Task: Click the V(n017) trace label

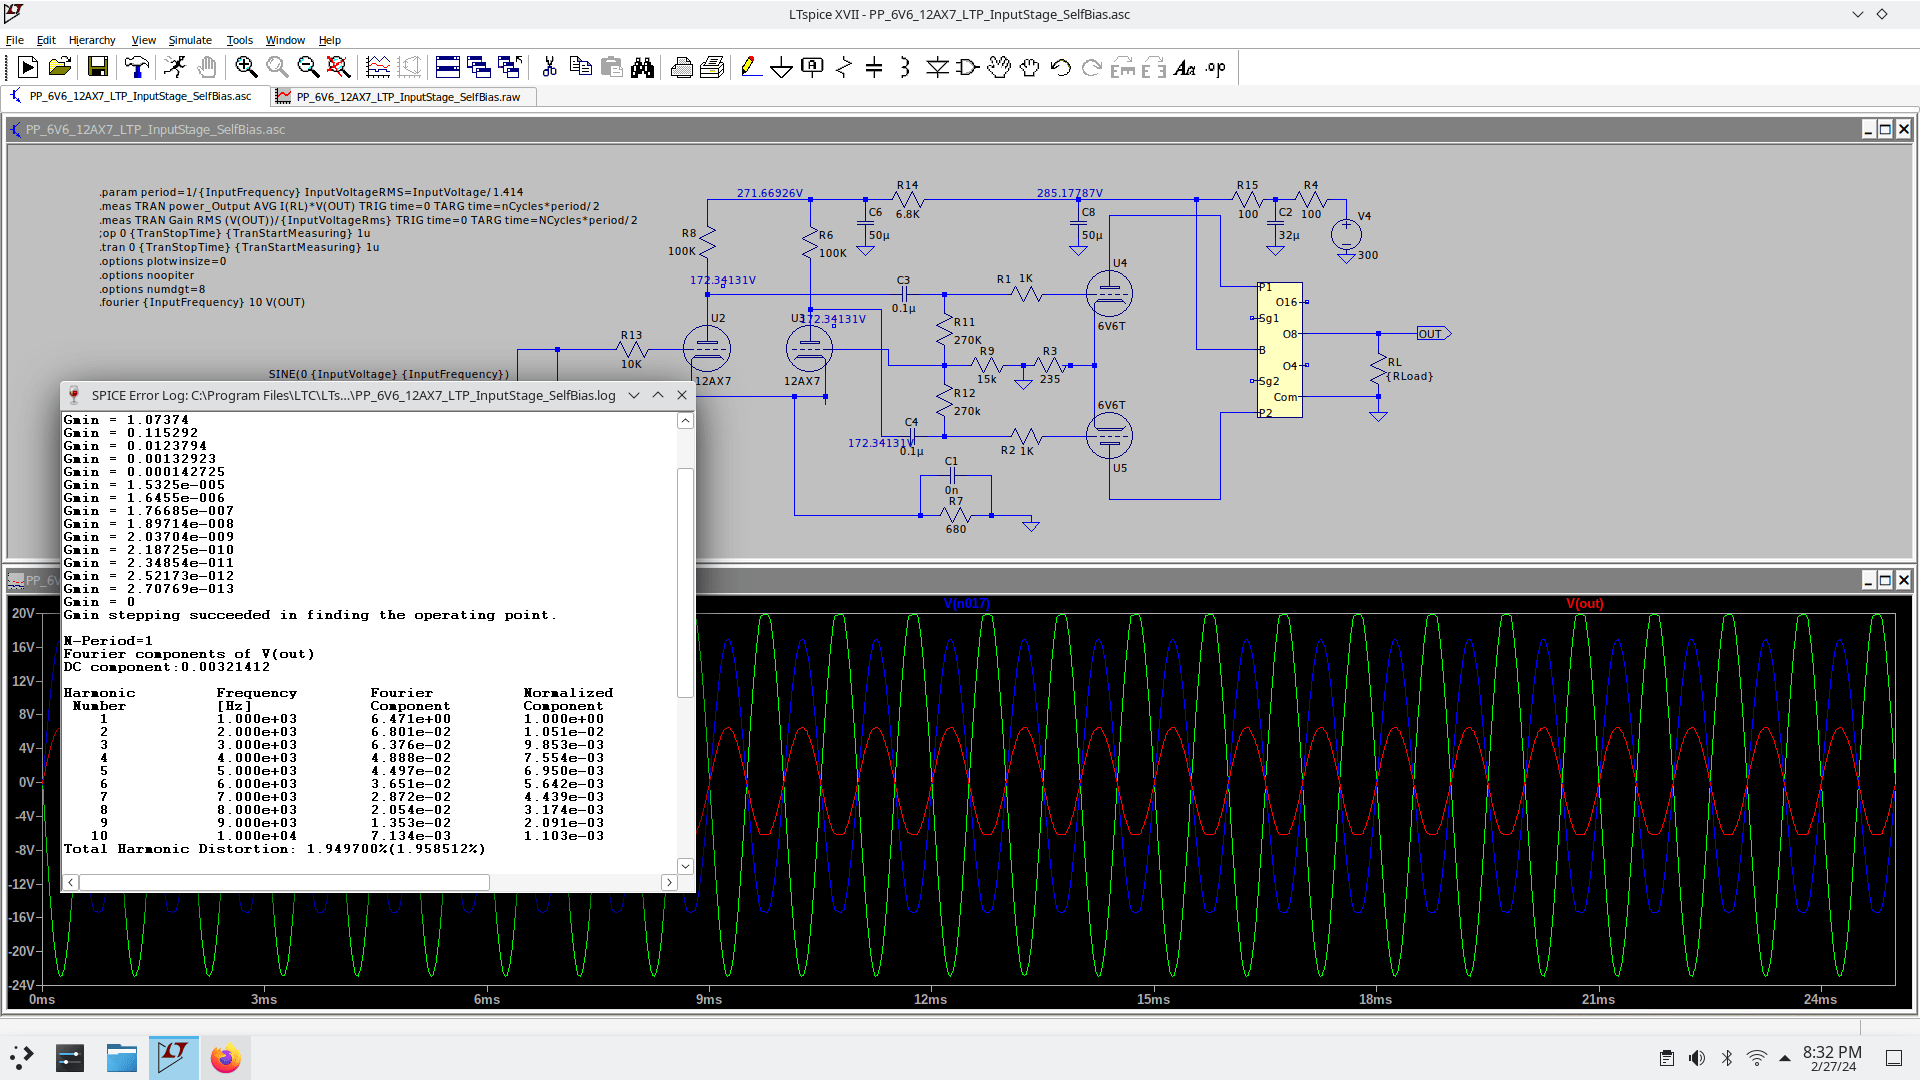Action: (x=966, y=603)
